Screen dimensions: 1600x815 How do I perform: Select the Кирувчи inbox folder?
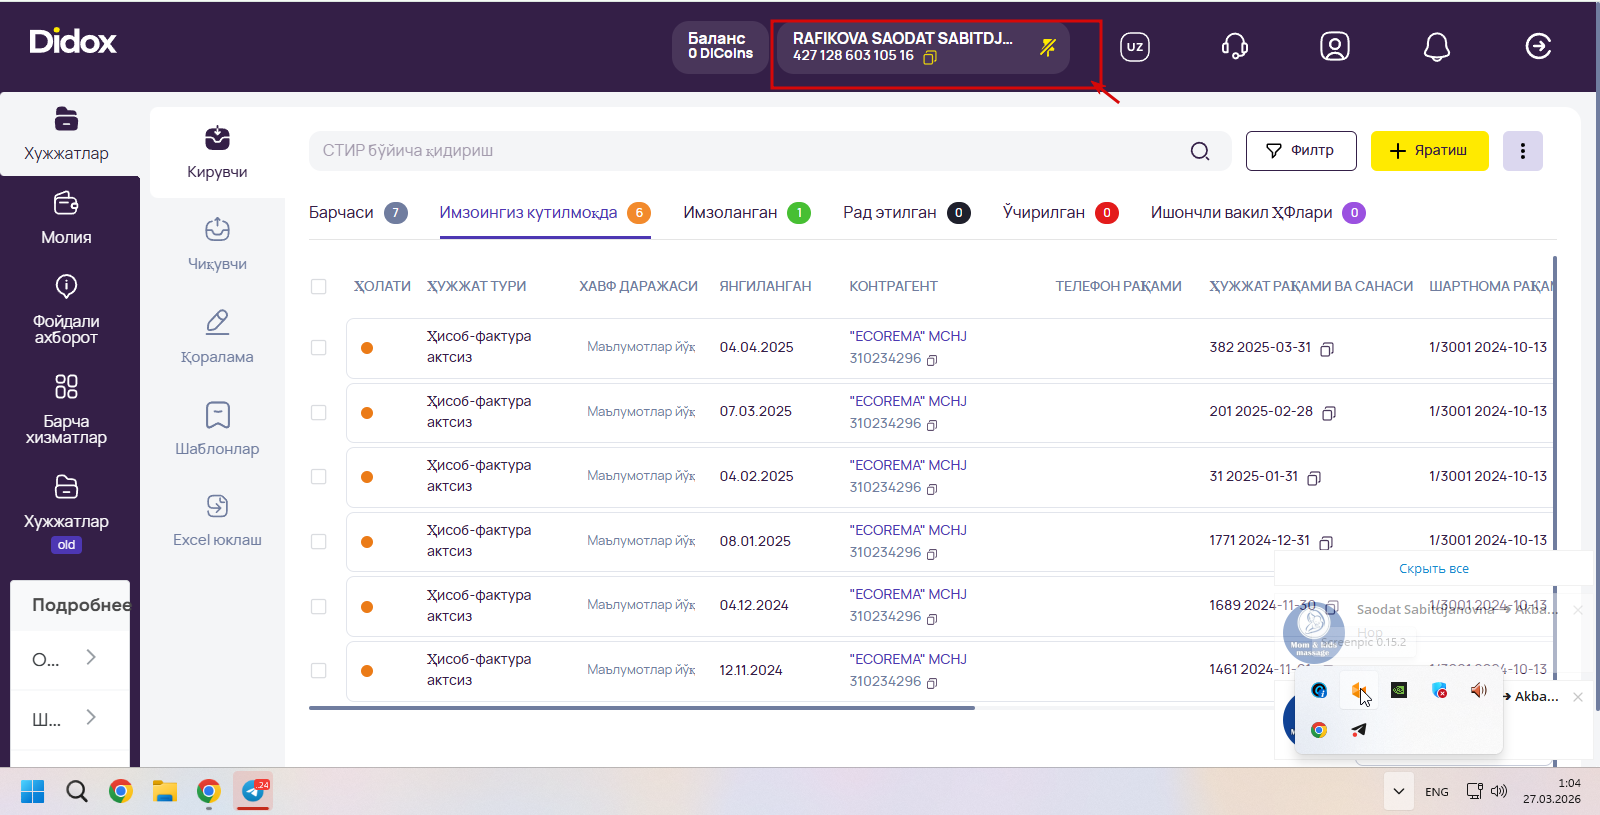pyautogui.click(x=217, y=152)
